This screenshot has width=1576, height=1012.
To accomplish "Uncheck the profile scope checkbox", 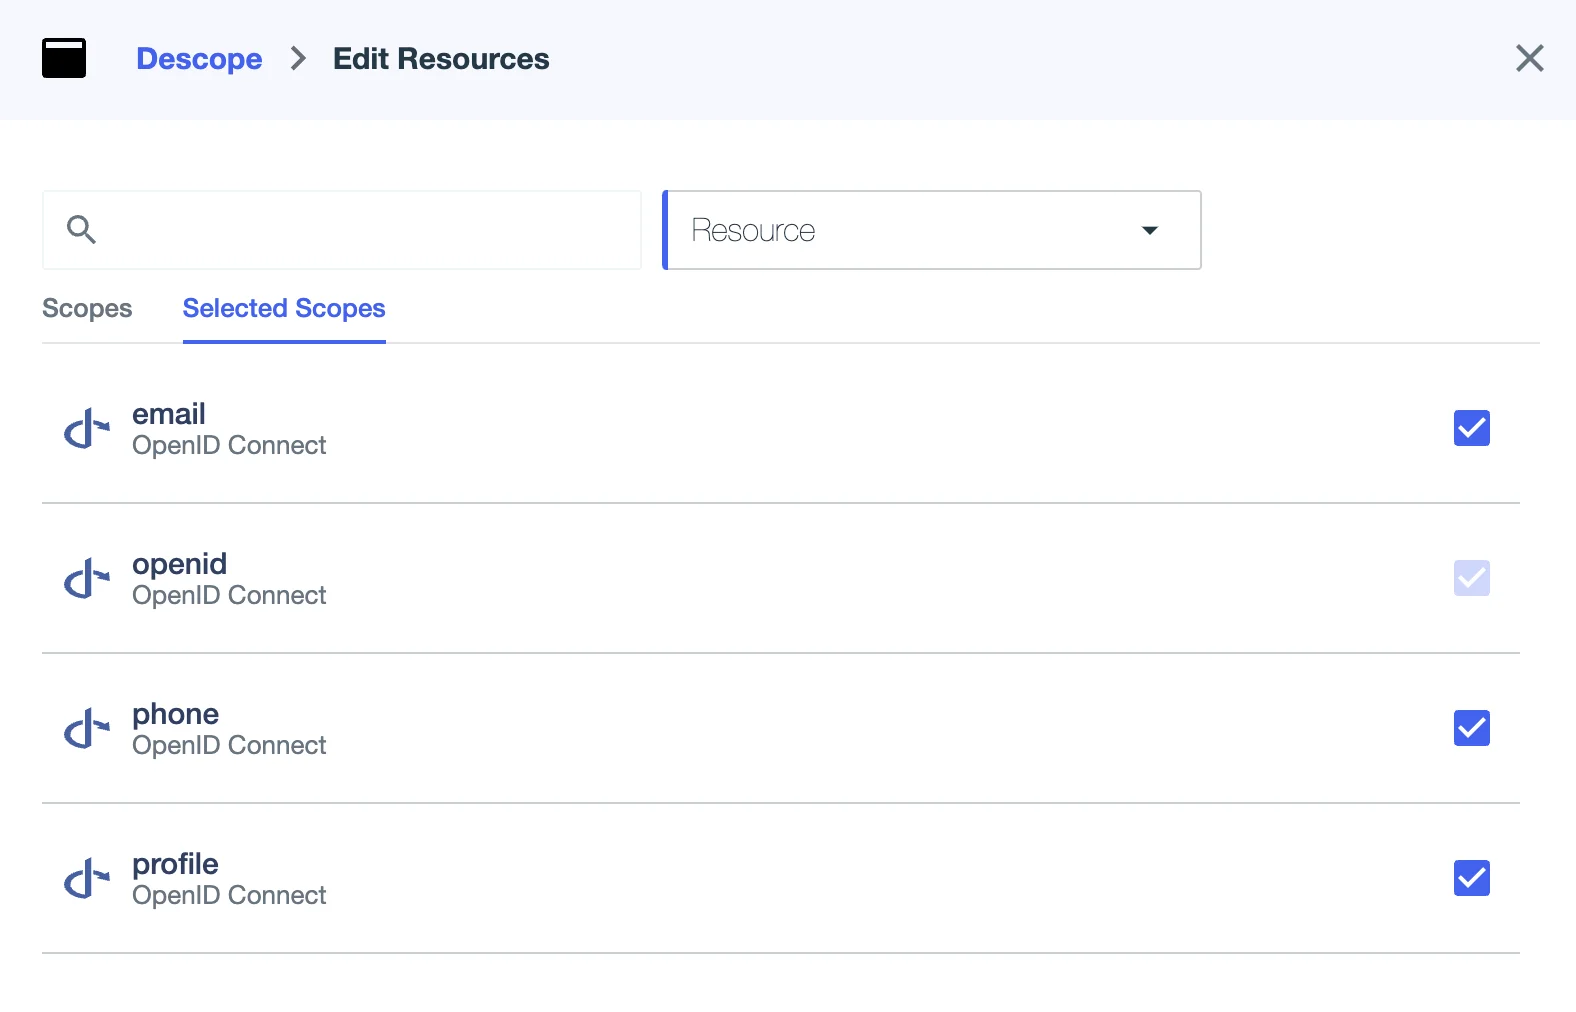I will 1471,878.
